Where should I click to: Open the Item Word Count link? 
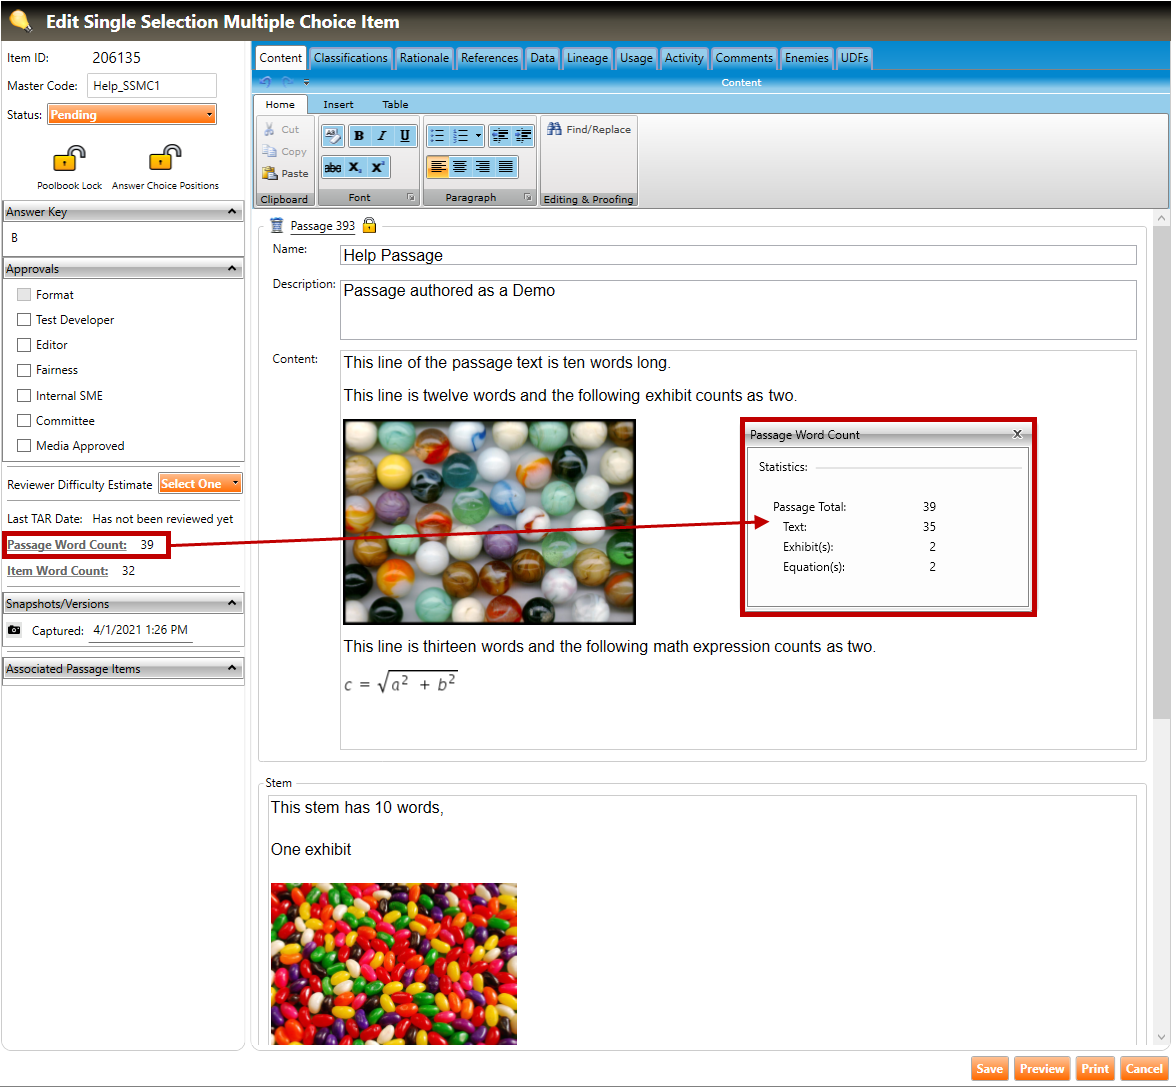(x=58, y=571)
